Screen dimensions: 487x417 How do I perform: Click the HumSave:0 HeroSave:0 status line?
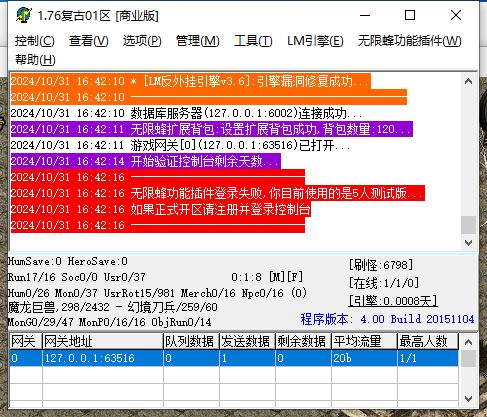68,261
